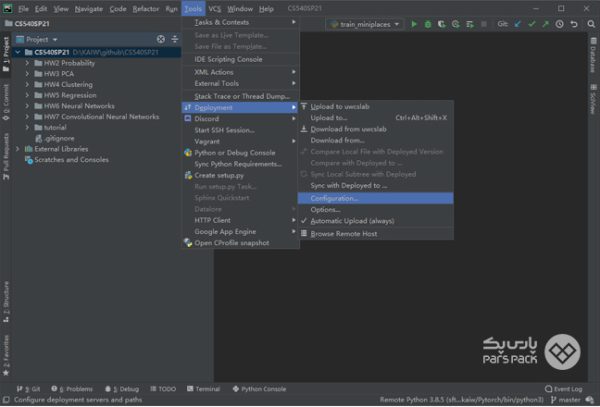
Task: Open the Git tool window tab
Action: (28, 389)
